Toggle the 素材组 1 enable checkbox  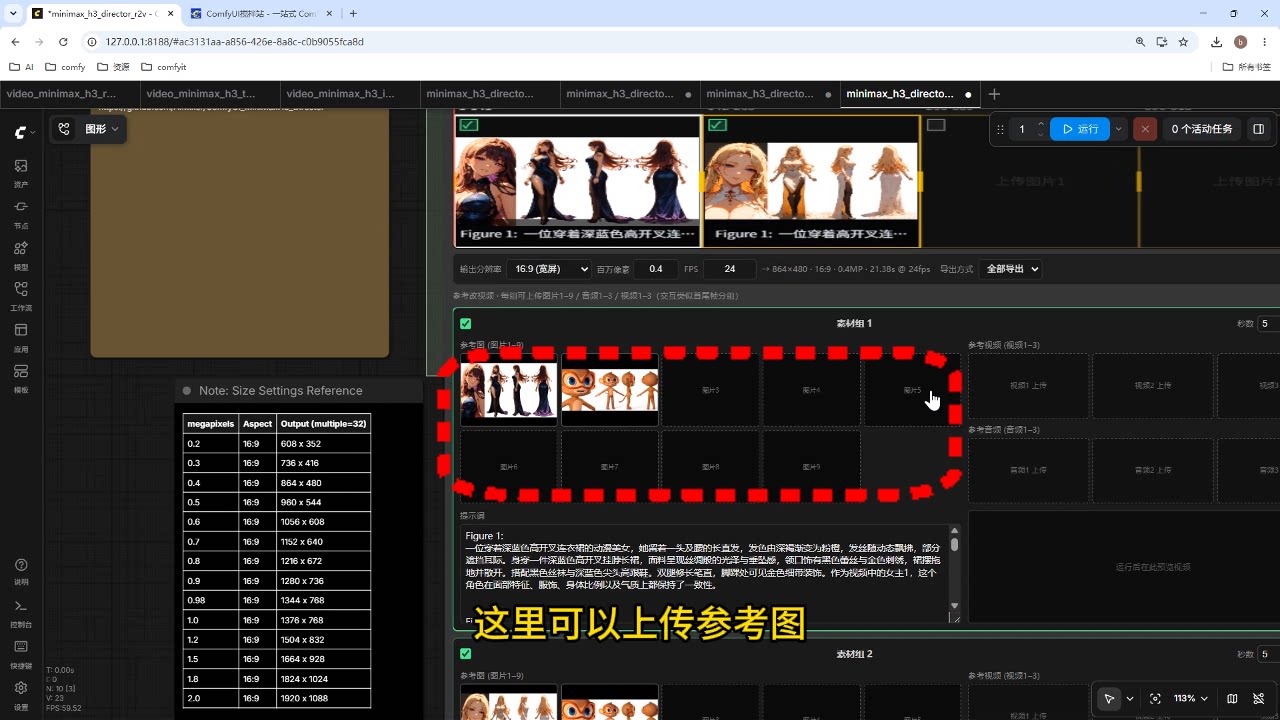pos(465,323)
